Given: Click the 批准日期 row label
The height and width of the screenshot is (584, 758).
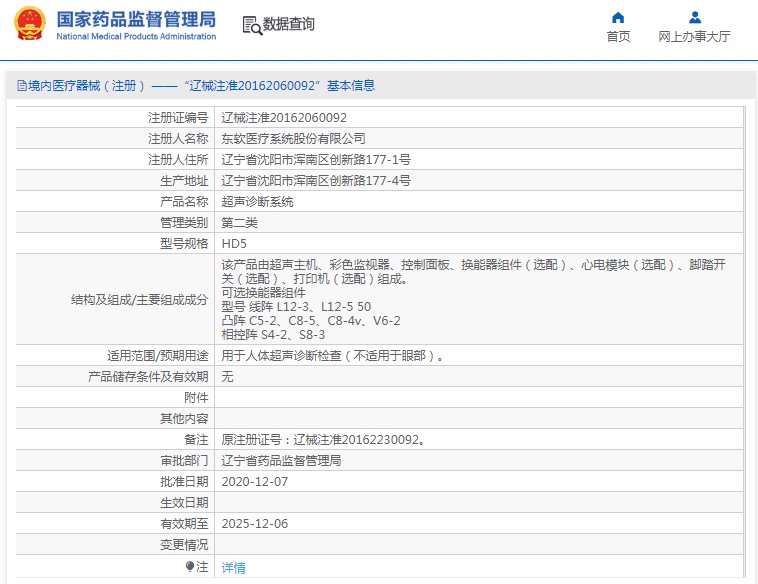Looking at the screenshot, I should (184, 482).
